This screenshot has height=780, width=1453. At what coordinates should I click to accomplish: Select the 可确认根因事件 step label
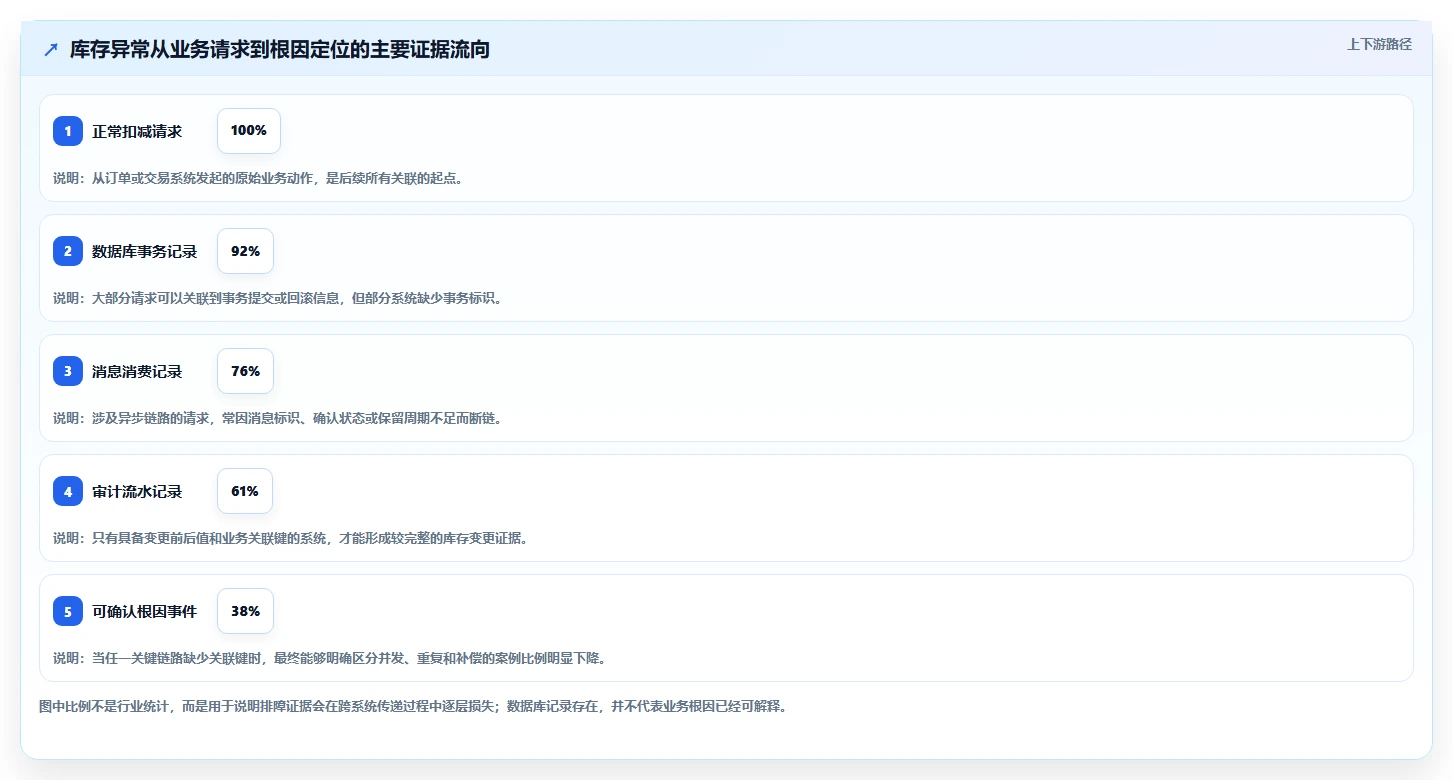(x=145, y=611)
